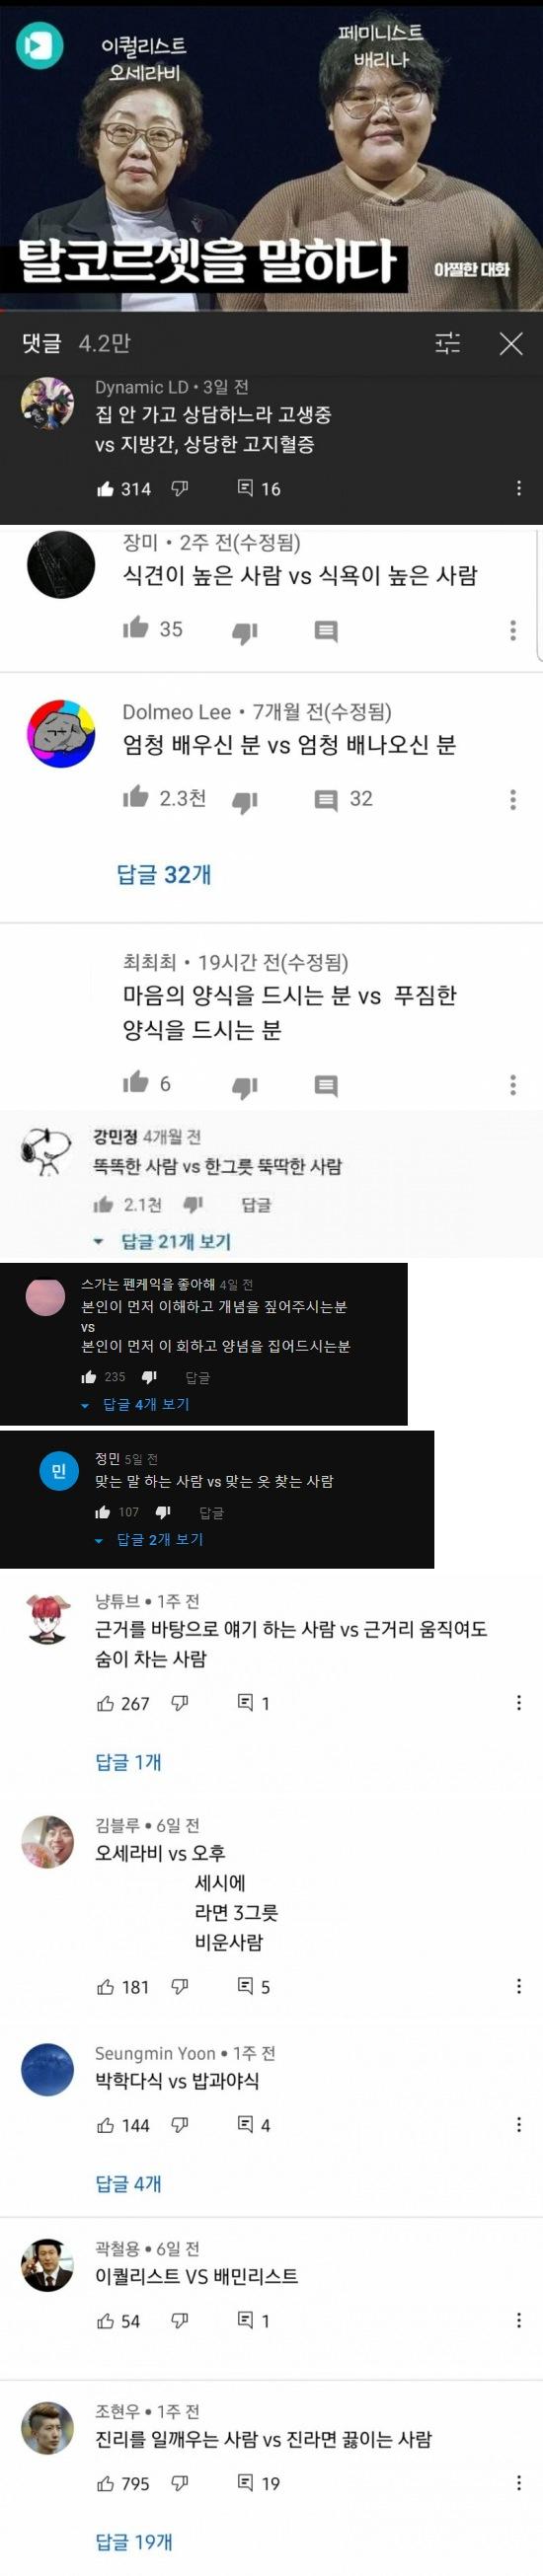This screenshot has width=543, height=2576.
Task: Open more options on 곽철용 comment
Action: click(518, 2320)
